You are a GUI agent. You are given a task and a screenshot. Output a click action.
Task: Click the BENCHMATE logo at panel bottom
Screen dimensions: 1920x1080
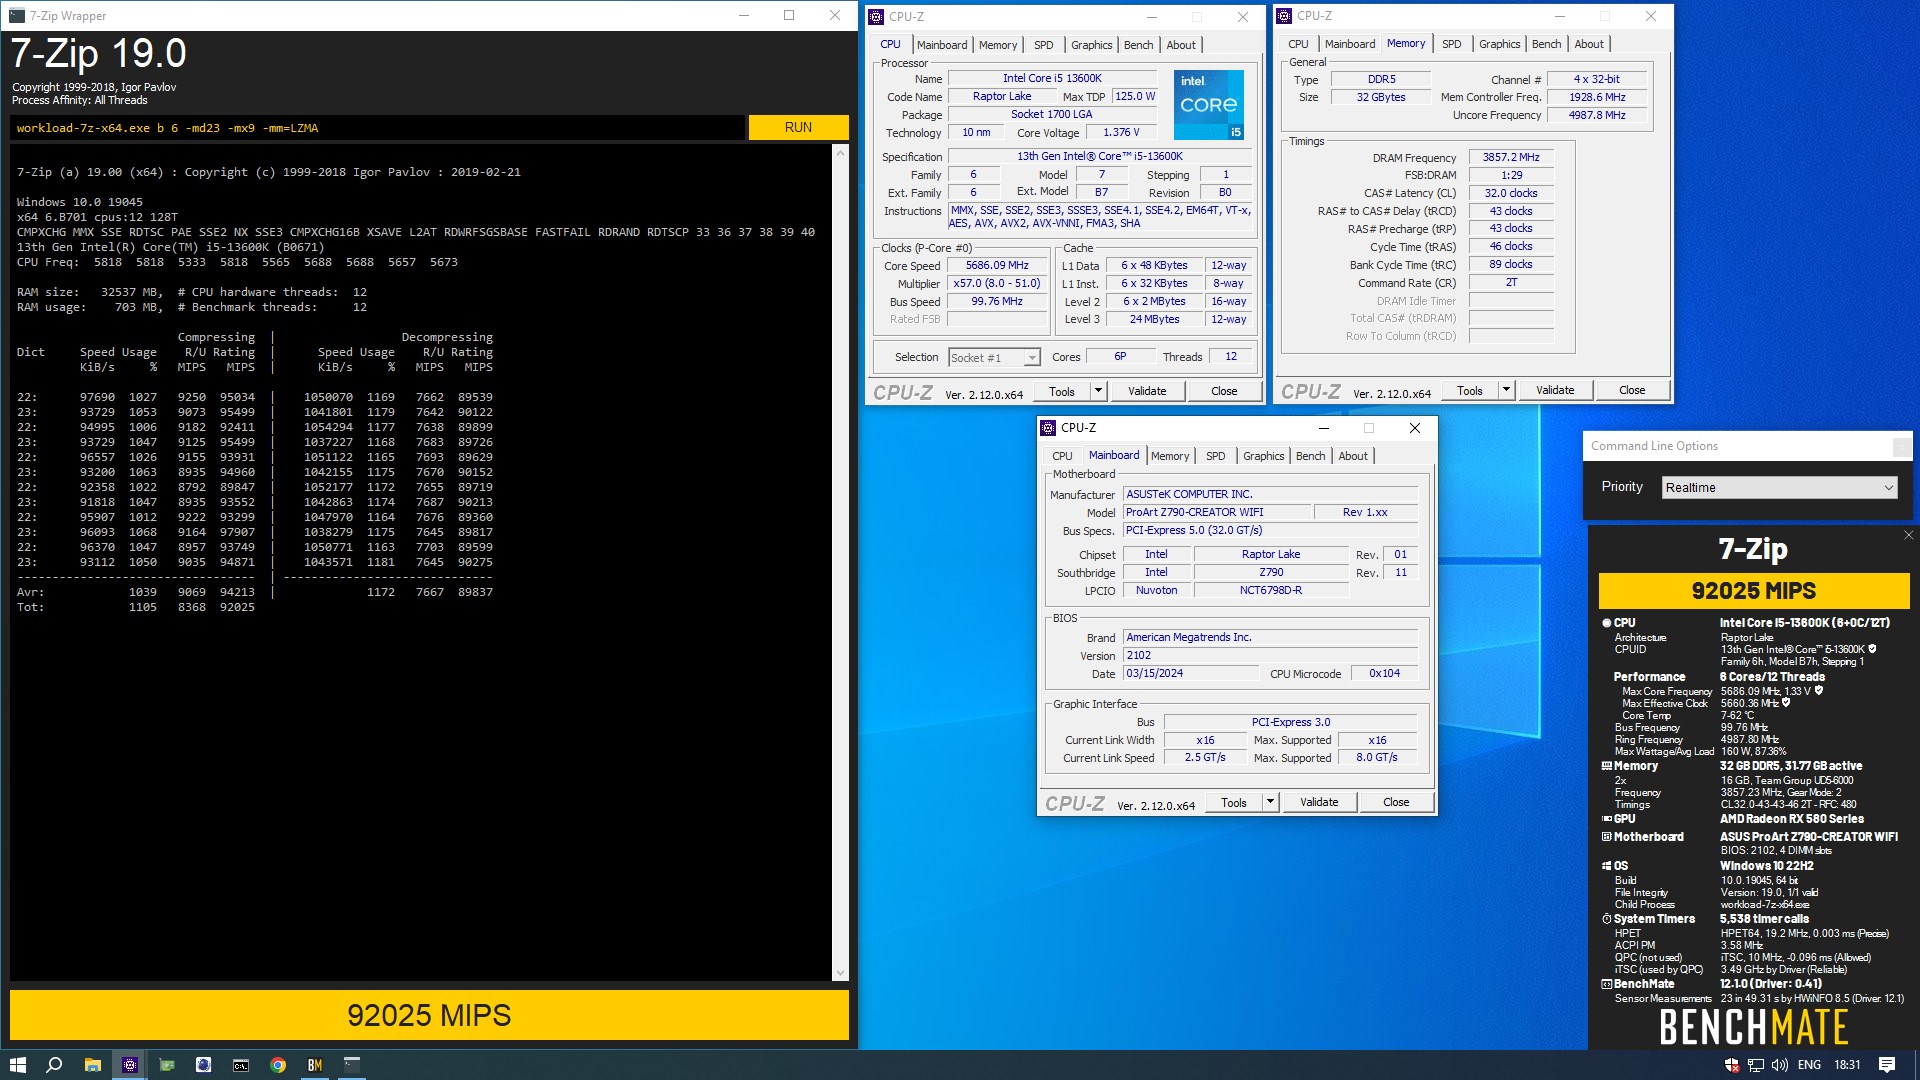click(x=1754, y=1027)
